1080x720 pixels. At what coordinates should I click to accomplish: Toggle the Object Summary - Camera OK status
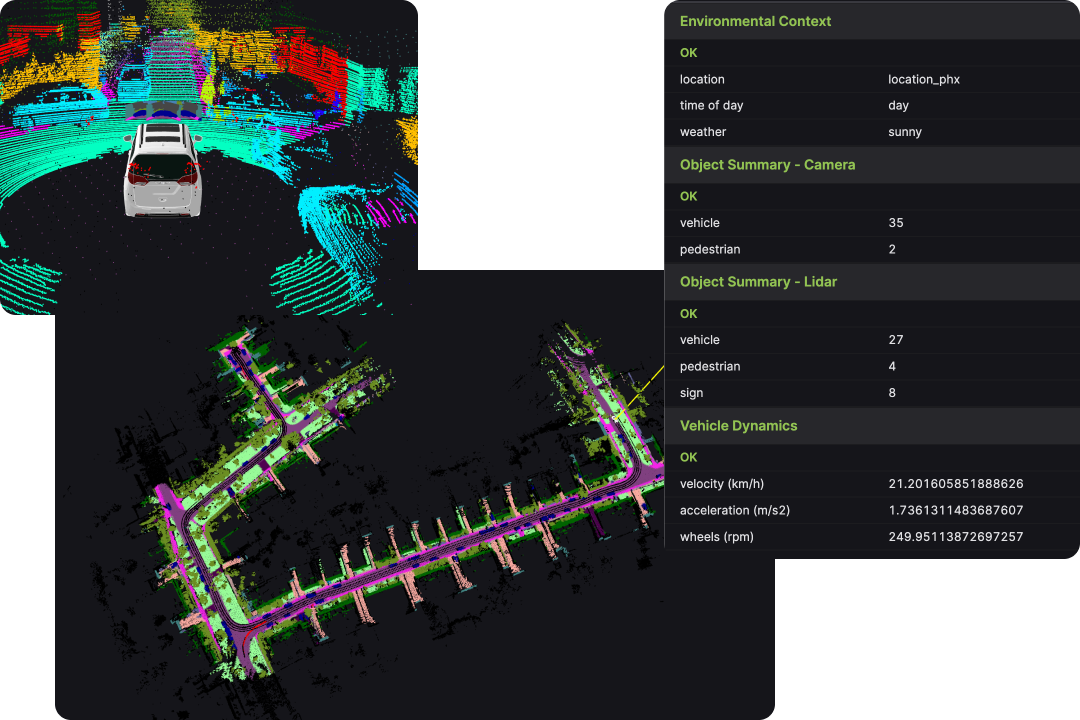[x=688, y=196]
